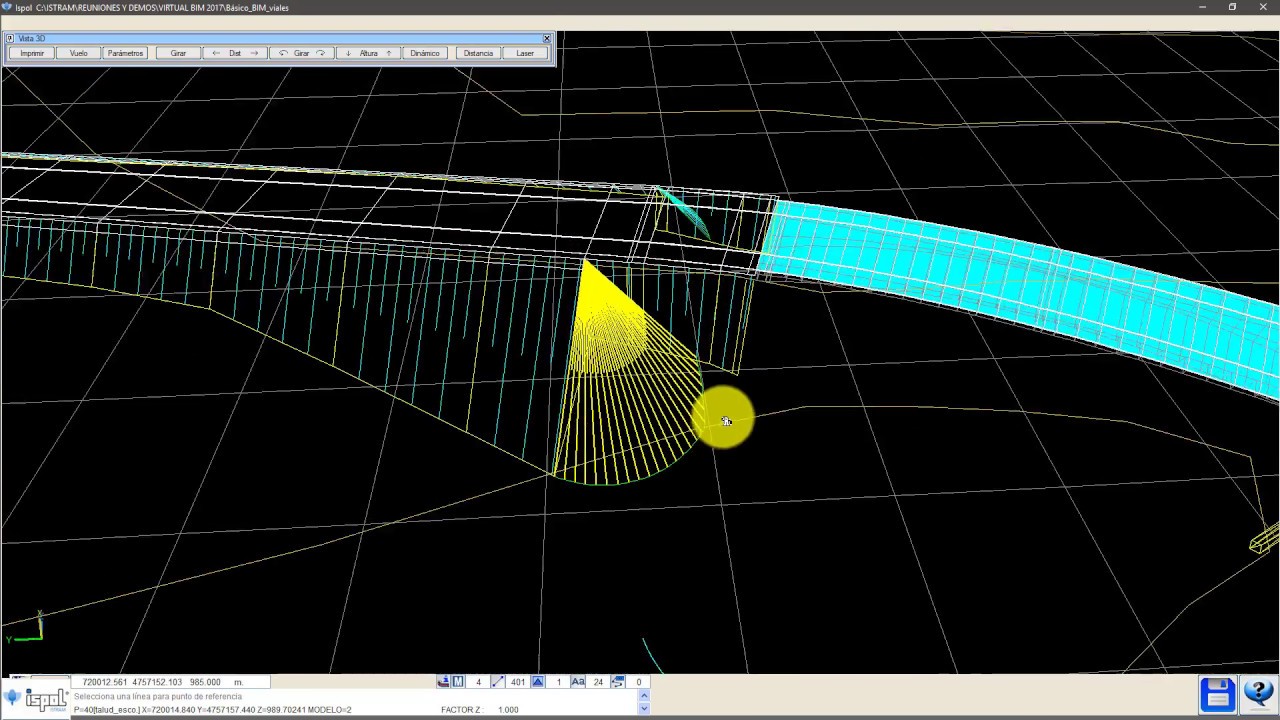
Task: Open the Parámetros settings
Action: click(x=125, y=53)
